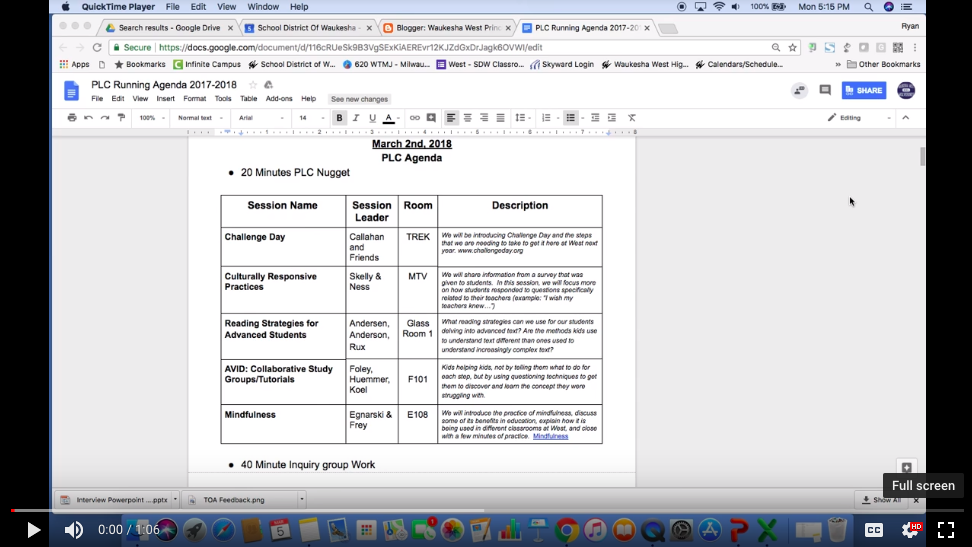Set center text alignment
The height and width of the screenshot is (547, 972).
467,118
